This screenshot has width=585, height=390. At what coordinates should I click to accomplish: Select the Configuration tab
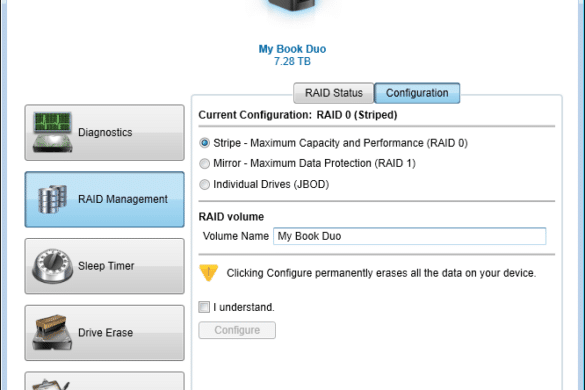click(x=417, y=93)
